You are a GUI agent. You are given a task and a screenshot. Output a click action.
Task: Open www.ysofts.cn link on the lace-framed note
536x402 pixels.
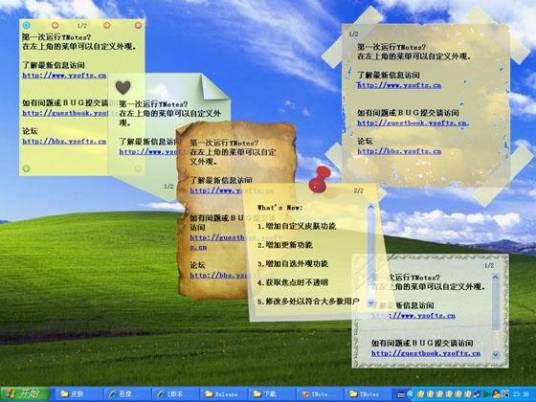(414, 315)
